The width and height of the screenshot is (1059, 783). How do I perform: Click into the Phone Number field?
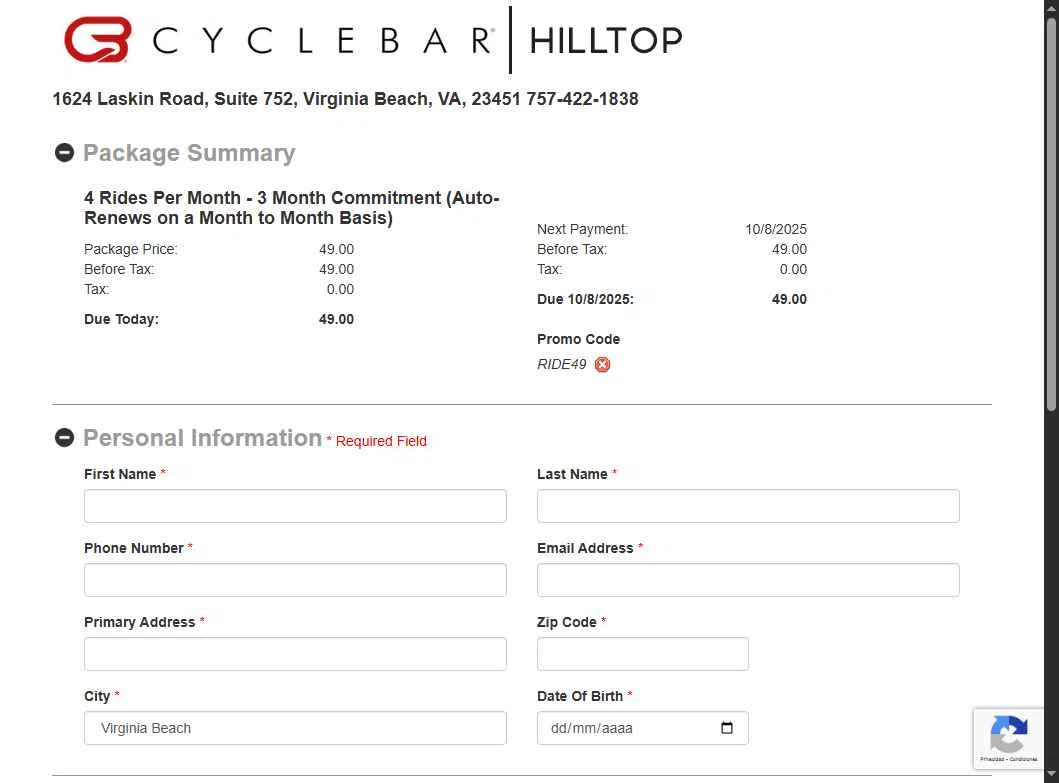[x=295, y=580]
